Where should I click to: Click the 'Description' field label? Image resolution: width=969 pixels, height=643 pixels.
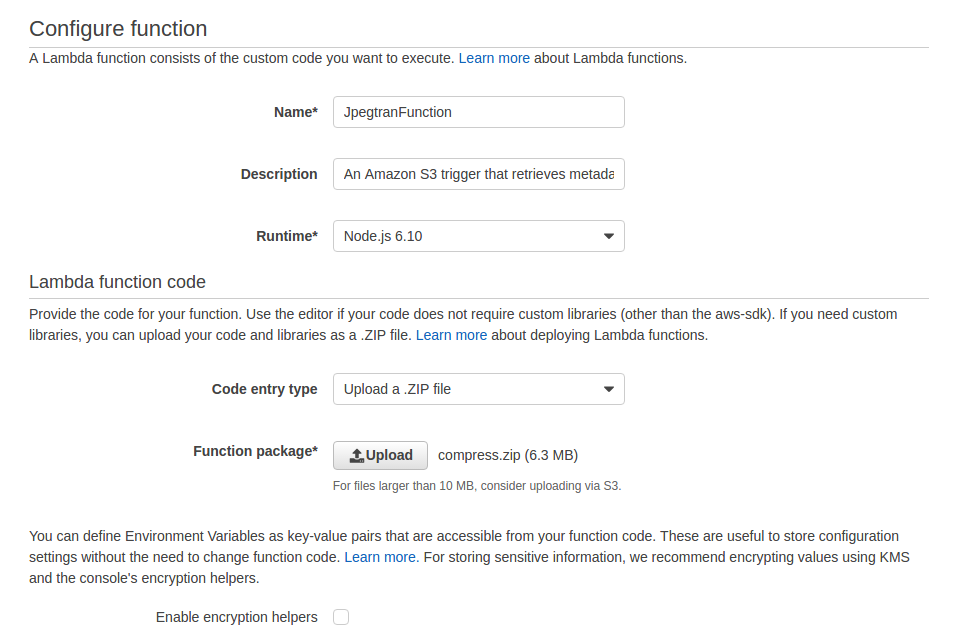[x=279, y=174]
